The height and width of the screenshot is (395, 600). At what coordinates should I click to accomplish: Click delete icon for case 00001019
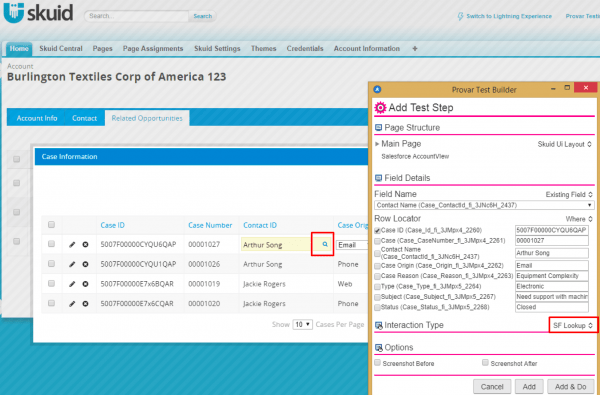point(85,284)
